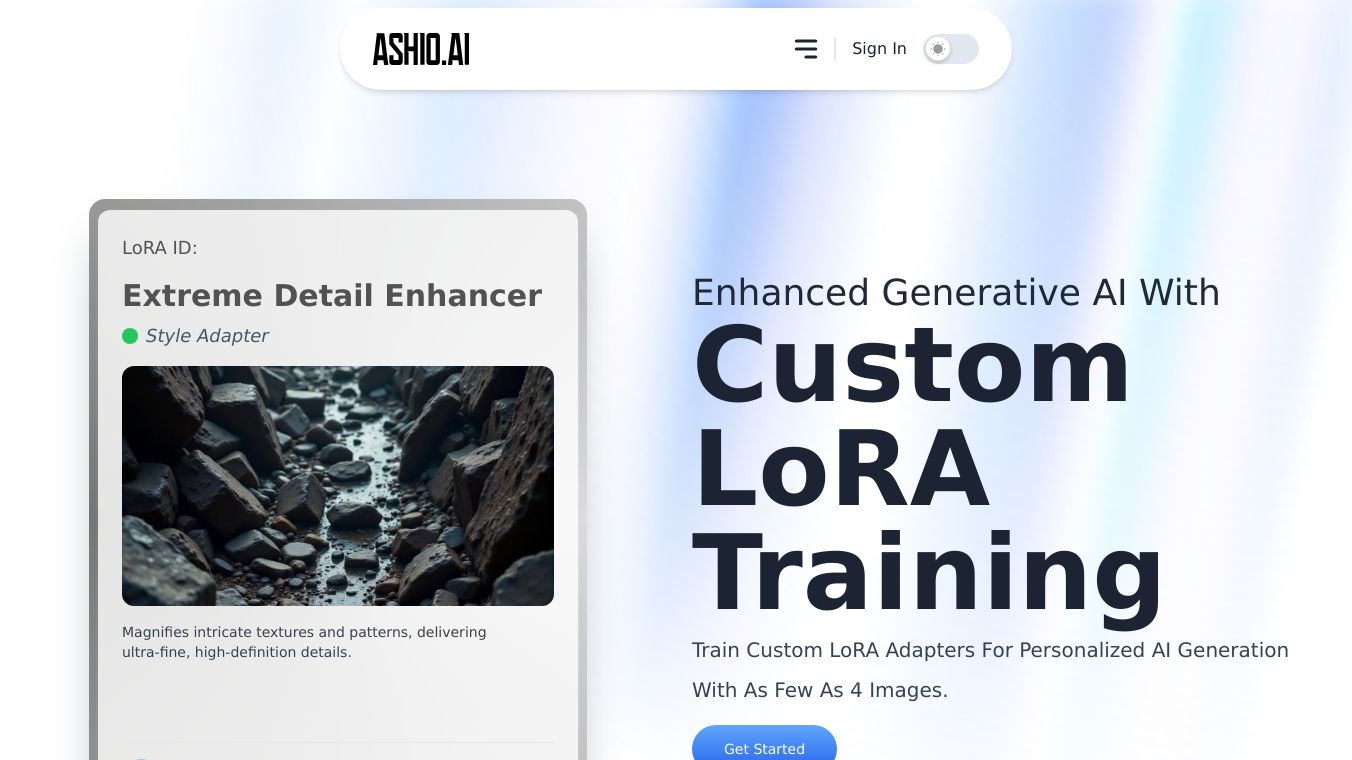
Task: Click the Custom LoRA Training headline
Action: 928,469
